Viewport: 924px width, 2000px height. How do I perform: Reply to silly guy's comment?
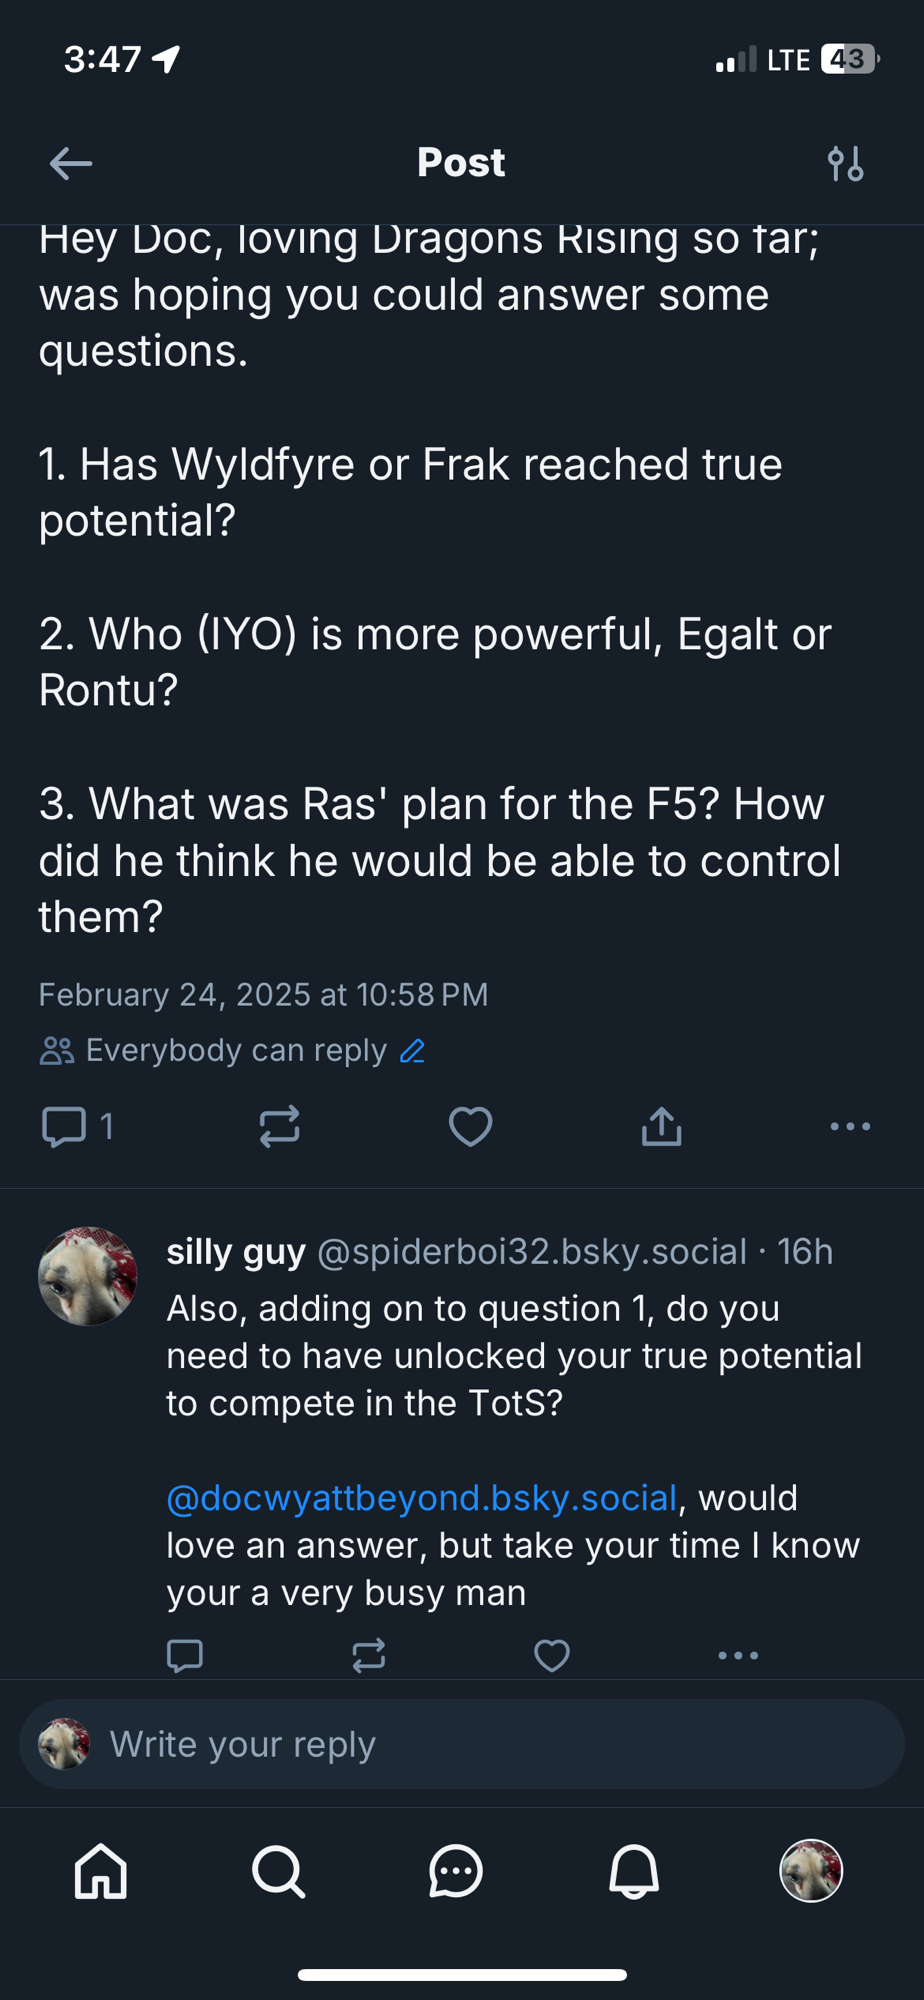pyautogui.click(x=185, y=1655)
